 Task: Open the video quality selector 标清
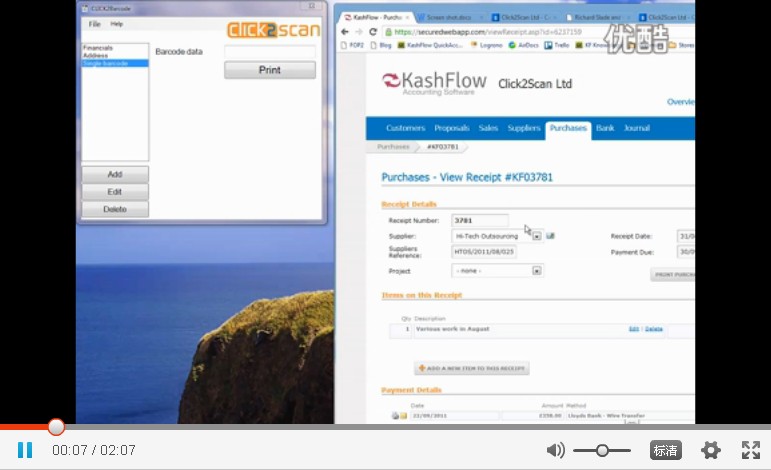[665, 450]
